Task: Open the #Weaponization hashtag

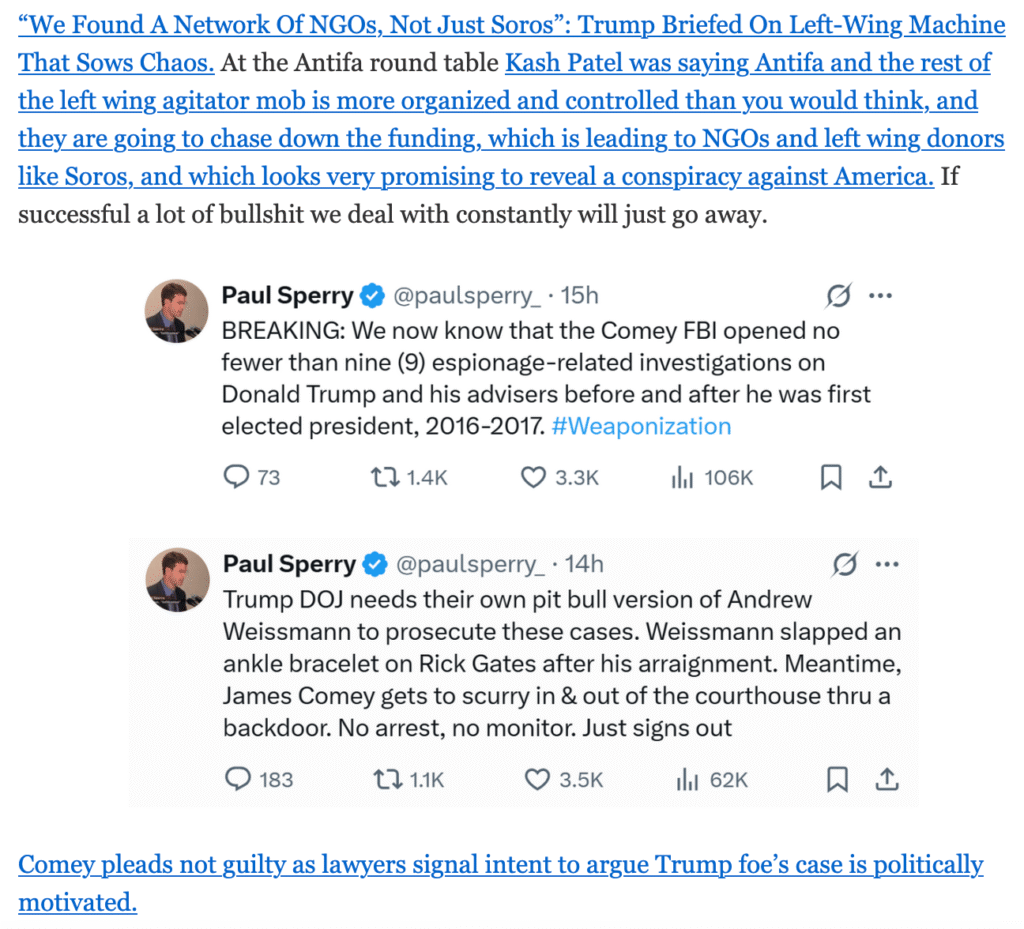Action: point(641,426)
